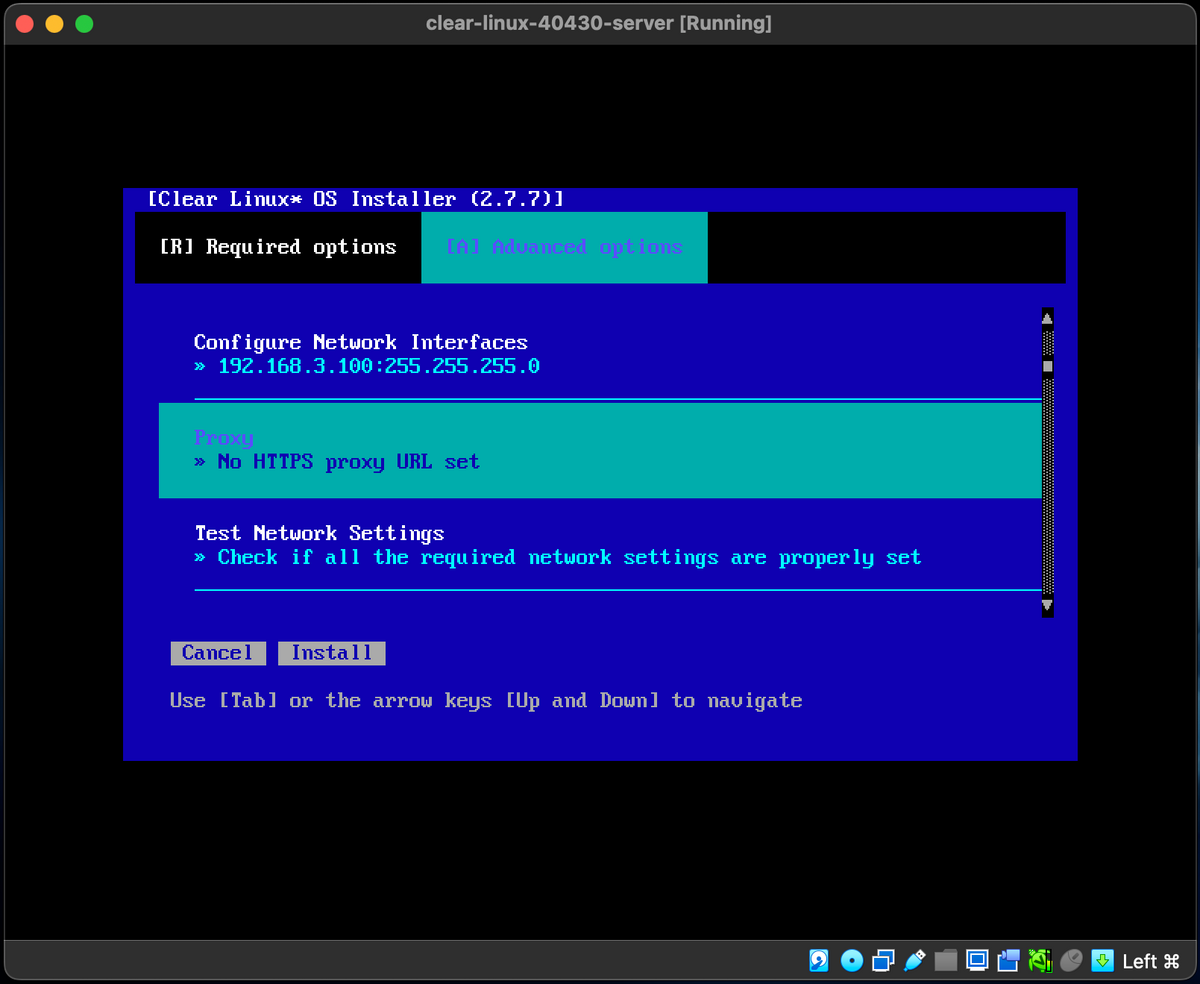
Task: Click the recording status indicator icon
Action: (x=1008, y=960)
